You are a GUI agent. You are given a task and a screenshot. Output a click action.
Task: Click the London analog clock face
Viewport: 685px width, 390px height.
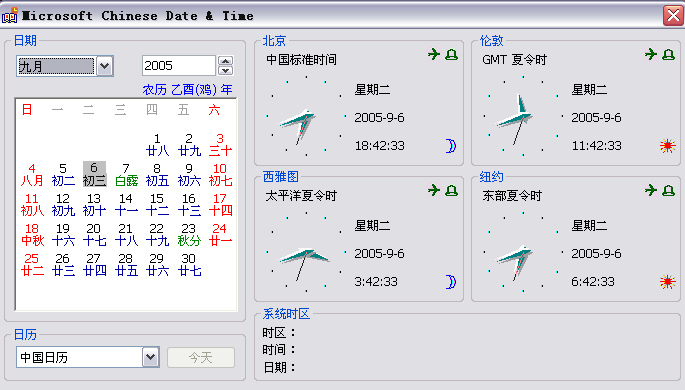(523, 116)
